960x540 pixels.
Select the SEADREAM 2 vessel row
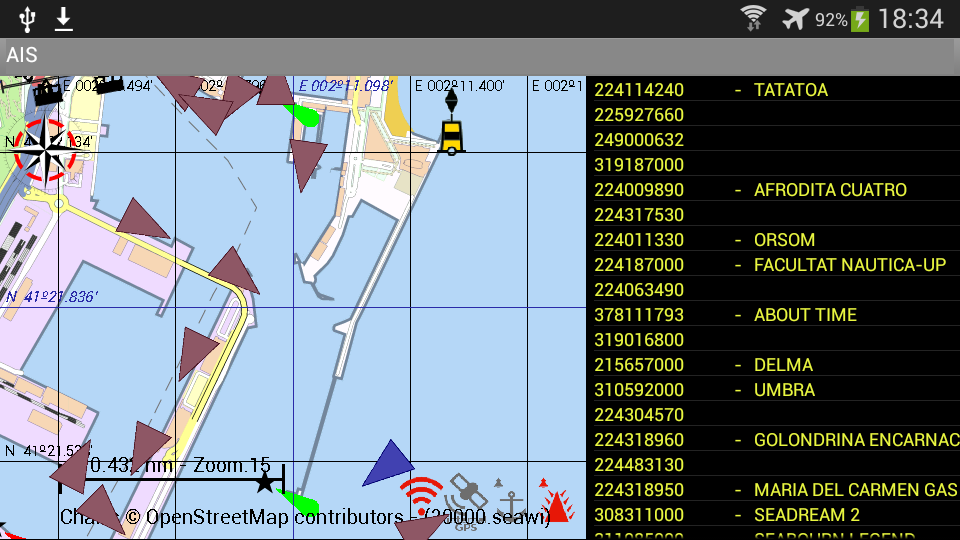point(773,515)
